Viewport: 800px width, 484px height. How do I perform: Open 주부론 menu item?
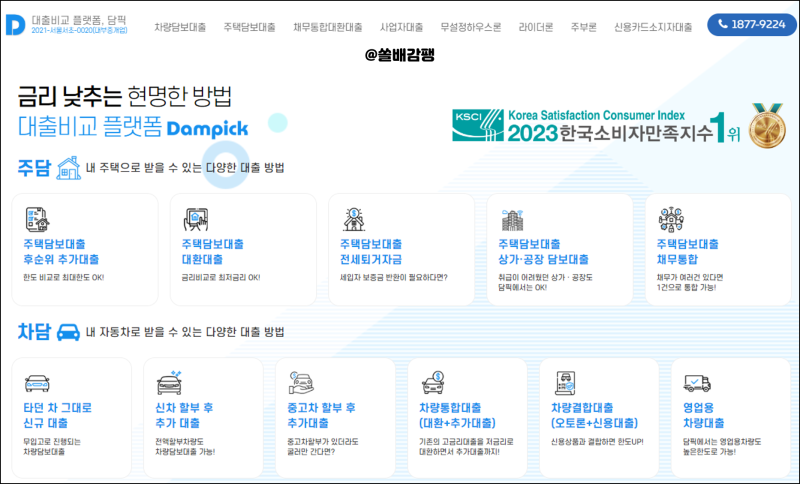click(x=584, y=27)
